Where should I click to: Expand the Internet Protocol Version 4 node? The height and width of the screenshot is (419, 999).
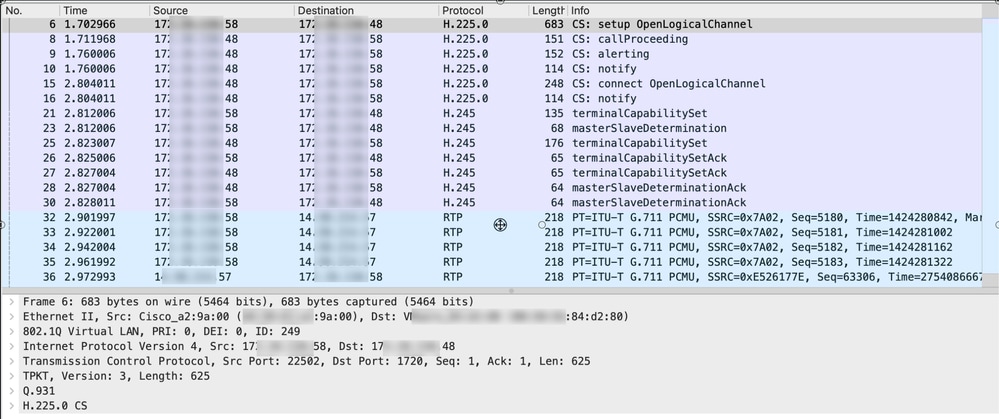point(11,346)
